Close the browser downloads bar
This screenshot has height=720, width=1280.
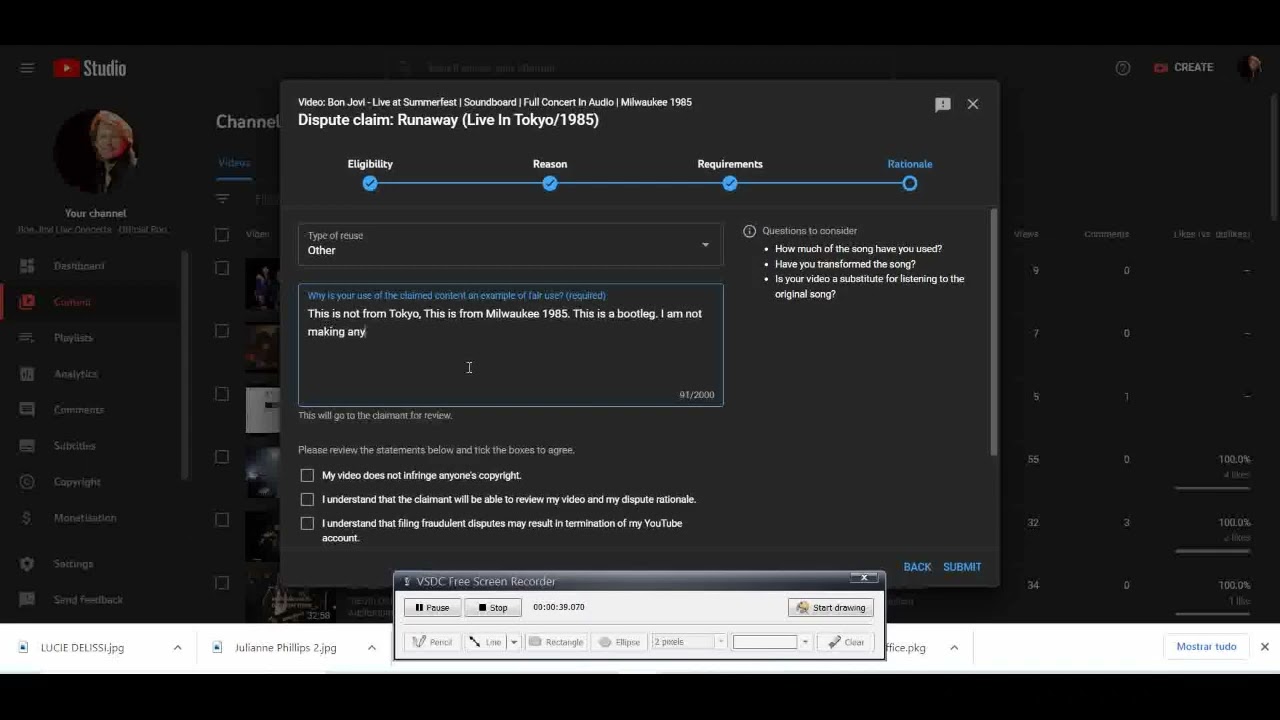point(1264,647)
